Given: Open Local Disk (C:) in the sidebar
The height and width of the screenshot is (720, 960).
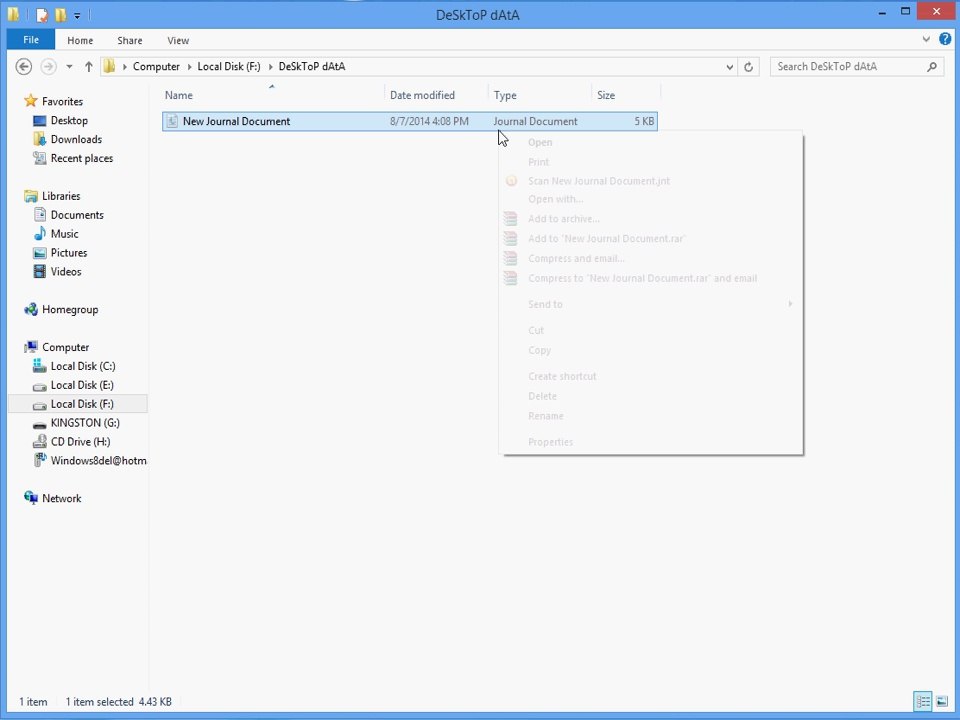Looking at the screenshot, I should [83, 366].
